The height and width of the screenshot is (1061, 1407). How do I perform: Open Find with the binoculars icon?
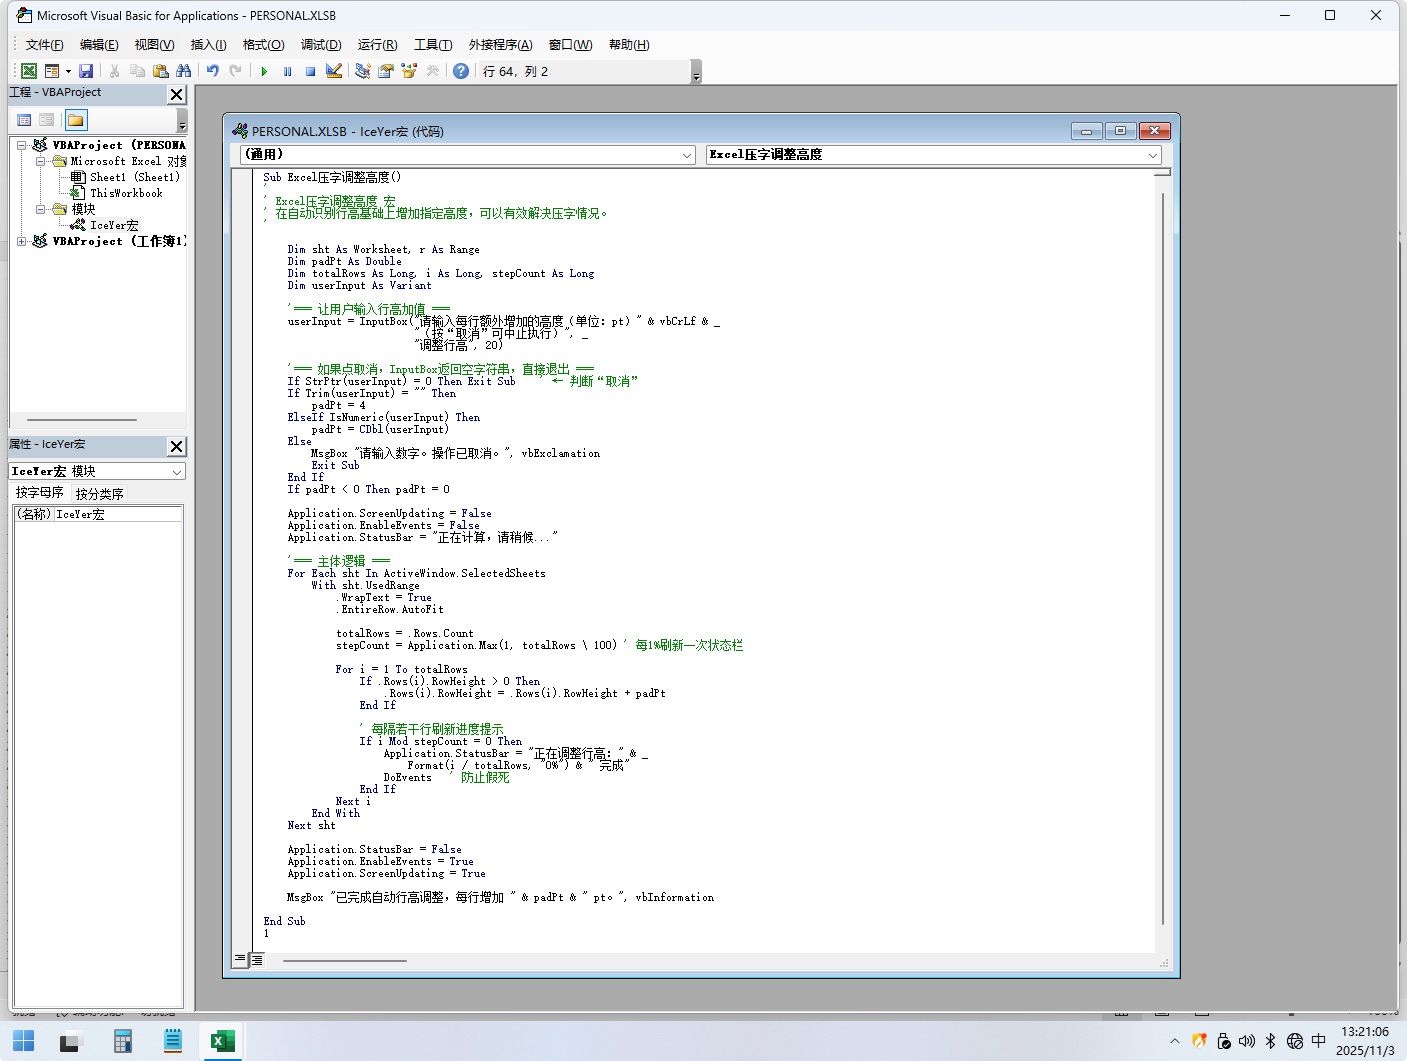point(183,71)
